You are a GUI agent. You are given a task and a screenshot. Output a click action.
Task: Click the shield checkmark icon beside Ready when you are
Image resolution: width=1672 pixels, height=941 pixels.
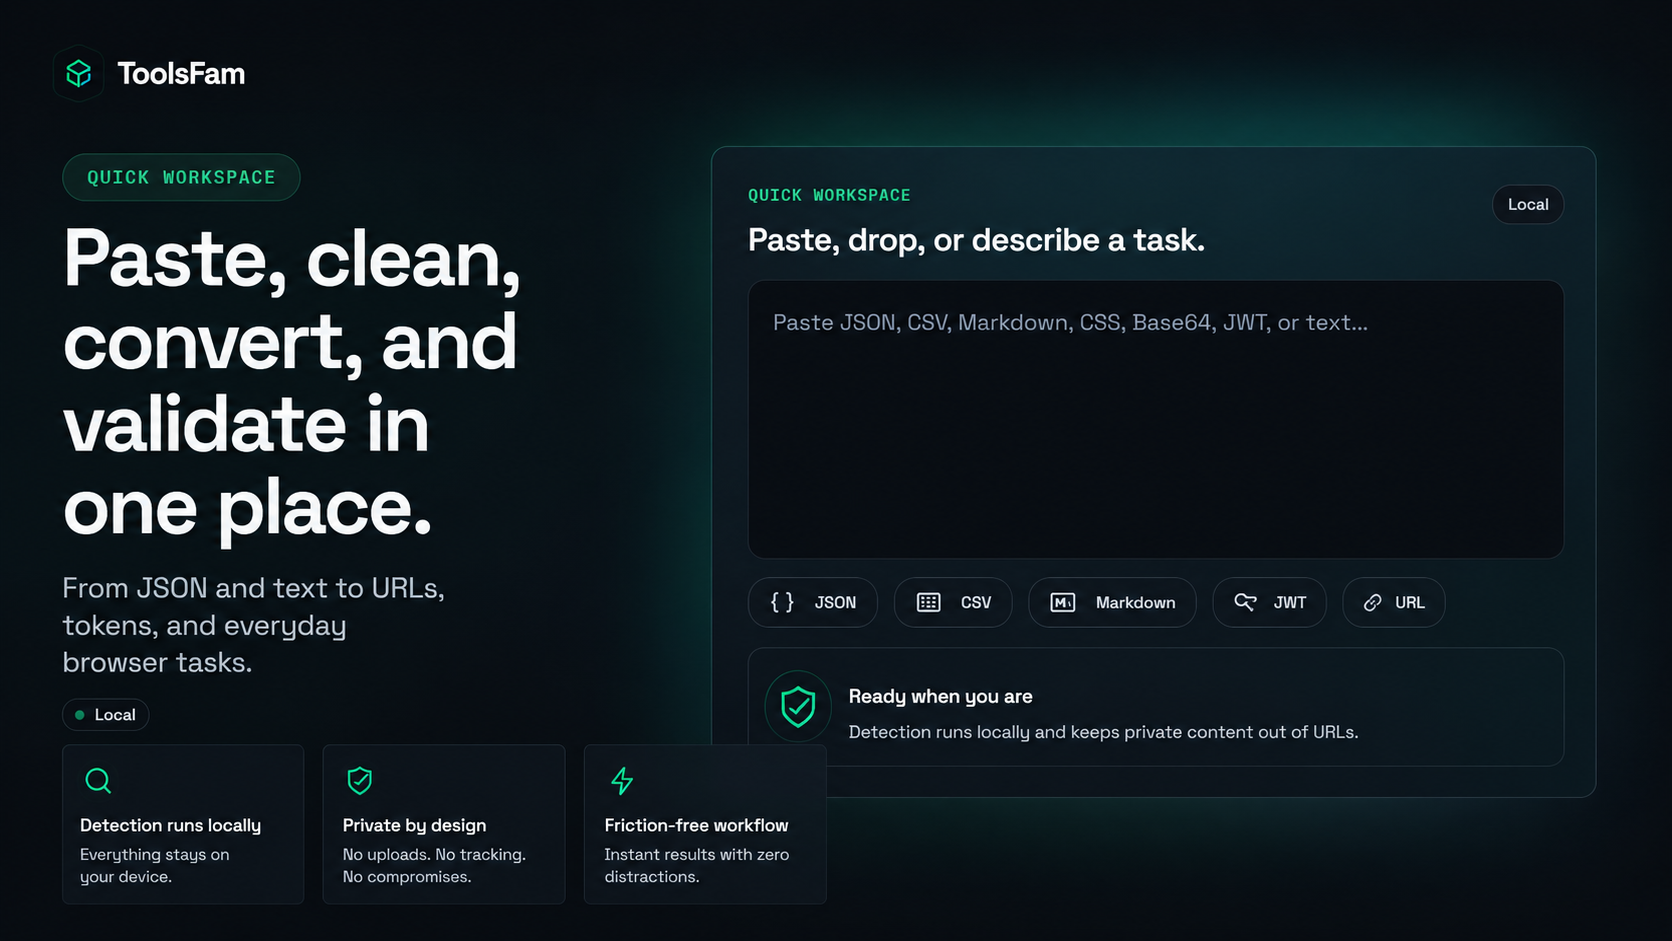798,706
